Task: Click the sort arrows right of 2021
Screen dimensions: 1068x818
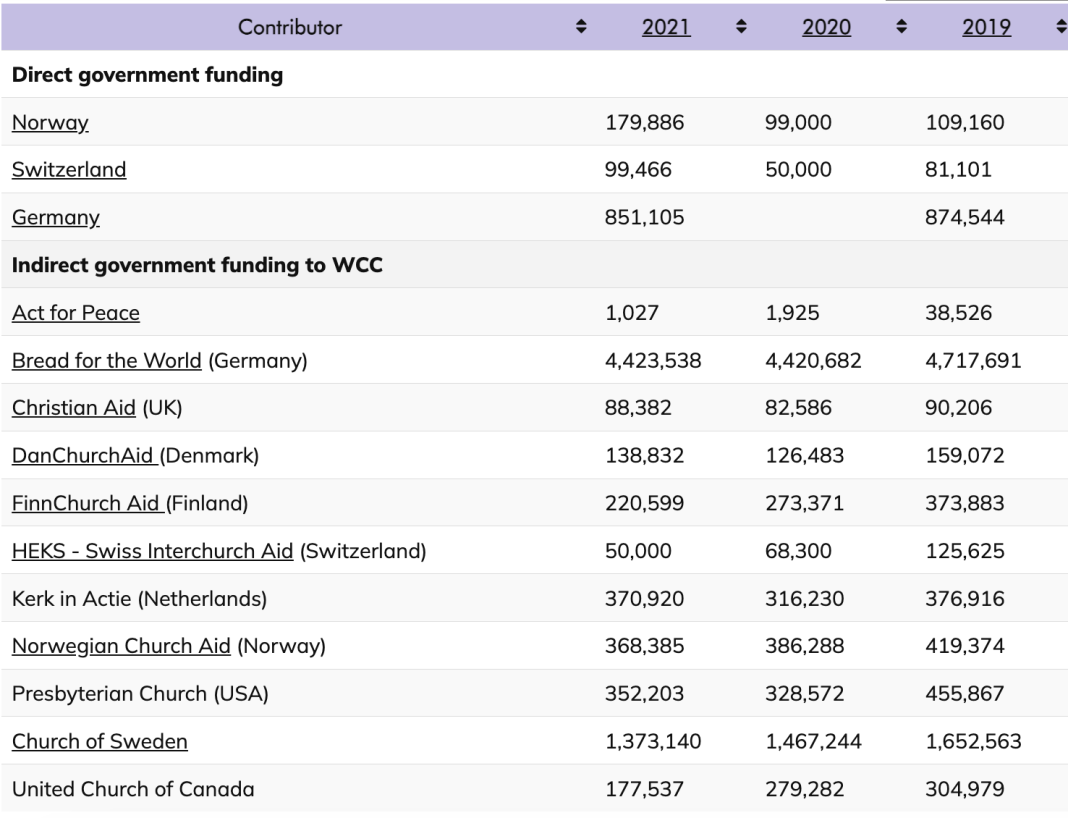Action: 741,28
